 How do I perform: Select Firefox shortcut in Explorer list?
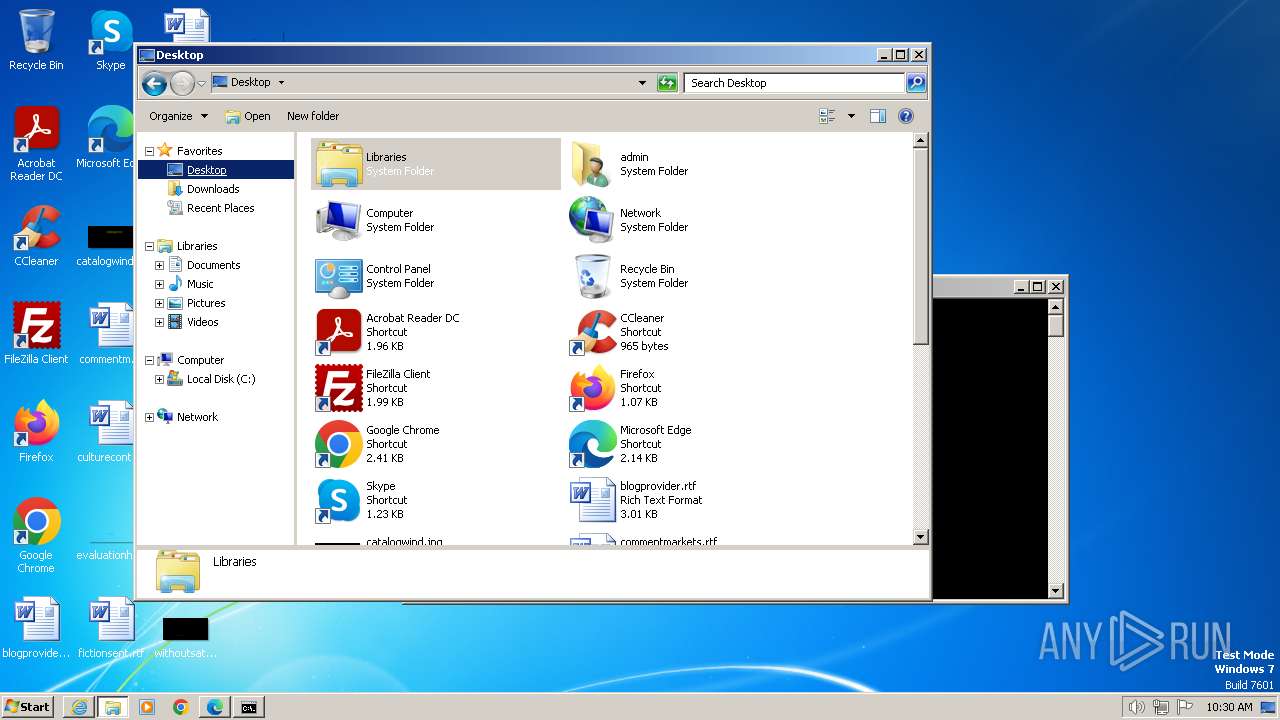click(x=592, y=388)
